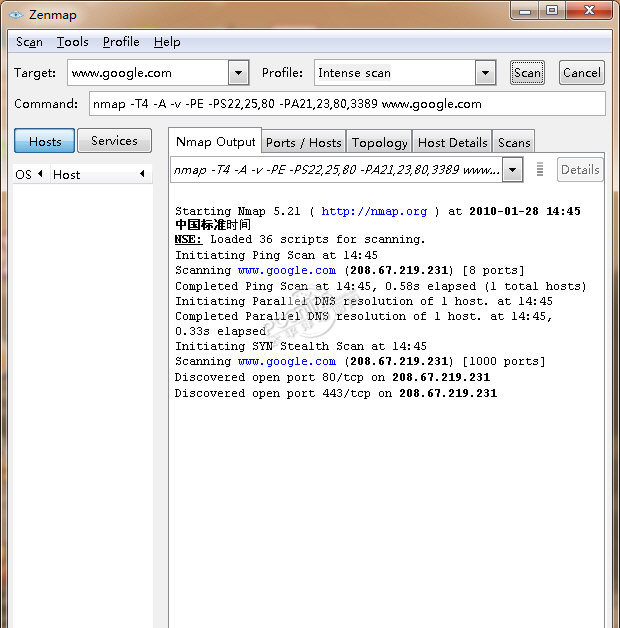Viewport: 620px width, 628px height.
Task: Click www.google.com link in 1000 ports line
Action: pos(287,361)
